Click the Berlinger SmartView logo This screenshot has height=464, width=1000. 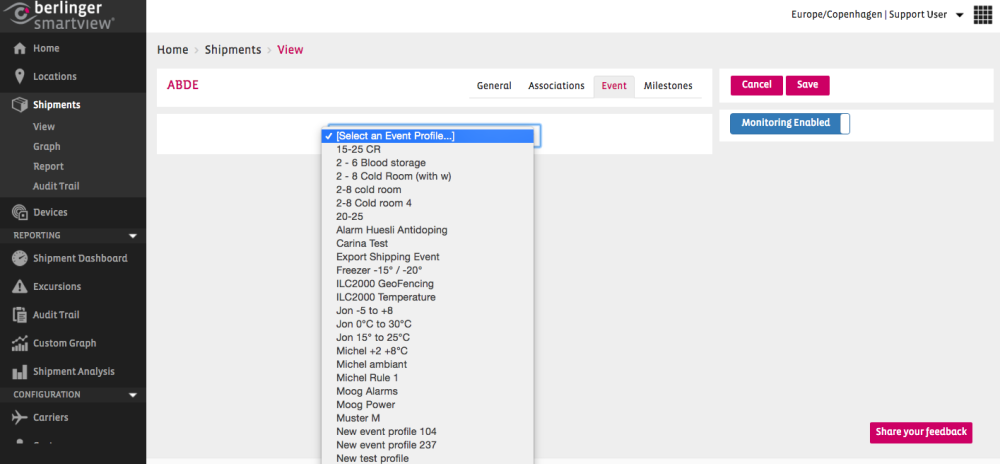pos(59,15)
